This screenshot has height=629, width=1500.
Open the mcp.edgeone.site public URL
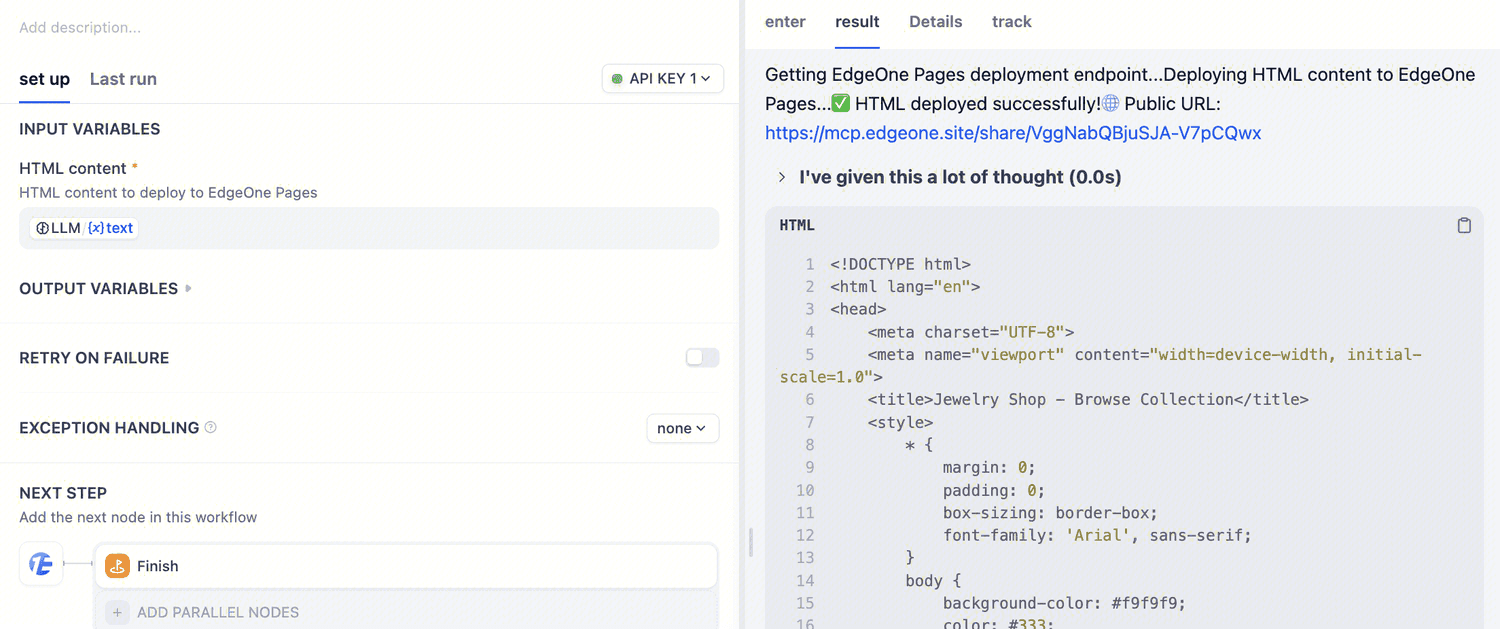point(1013,133)
